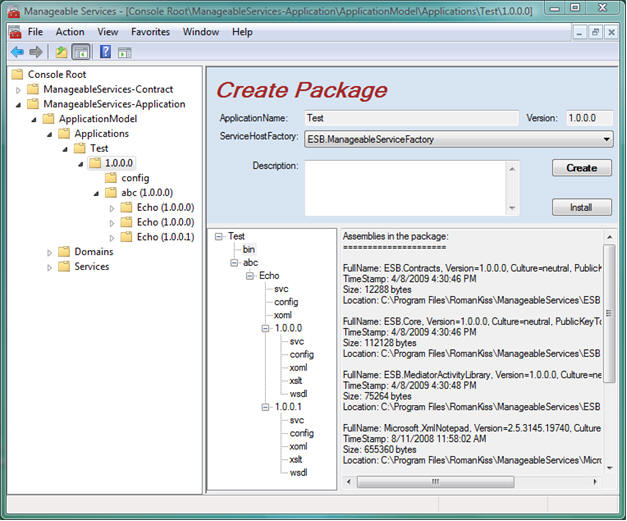Toggle Show/Hide Console Tree toolbar icon

81,52
